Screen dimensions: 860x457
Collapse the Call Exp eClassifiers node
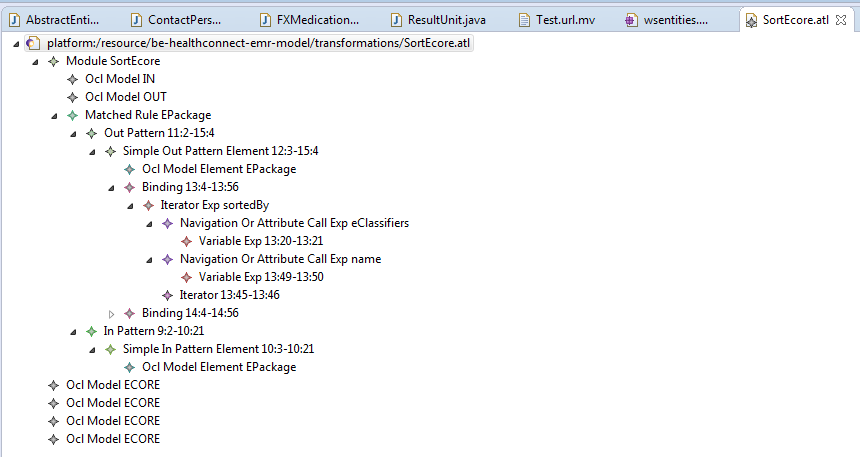(149, 224)
